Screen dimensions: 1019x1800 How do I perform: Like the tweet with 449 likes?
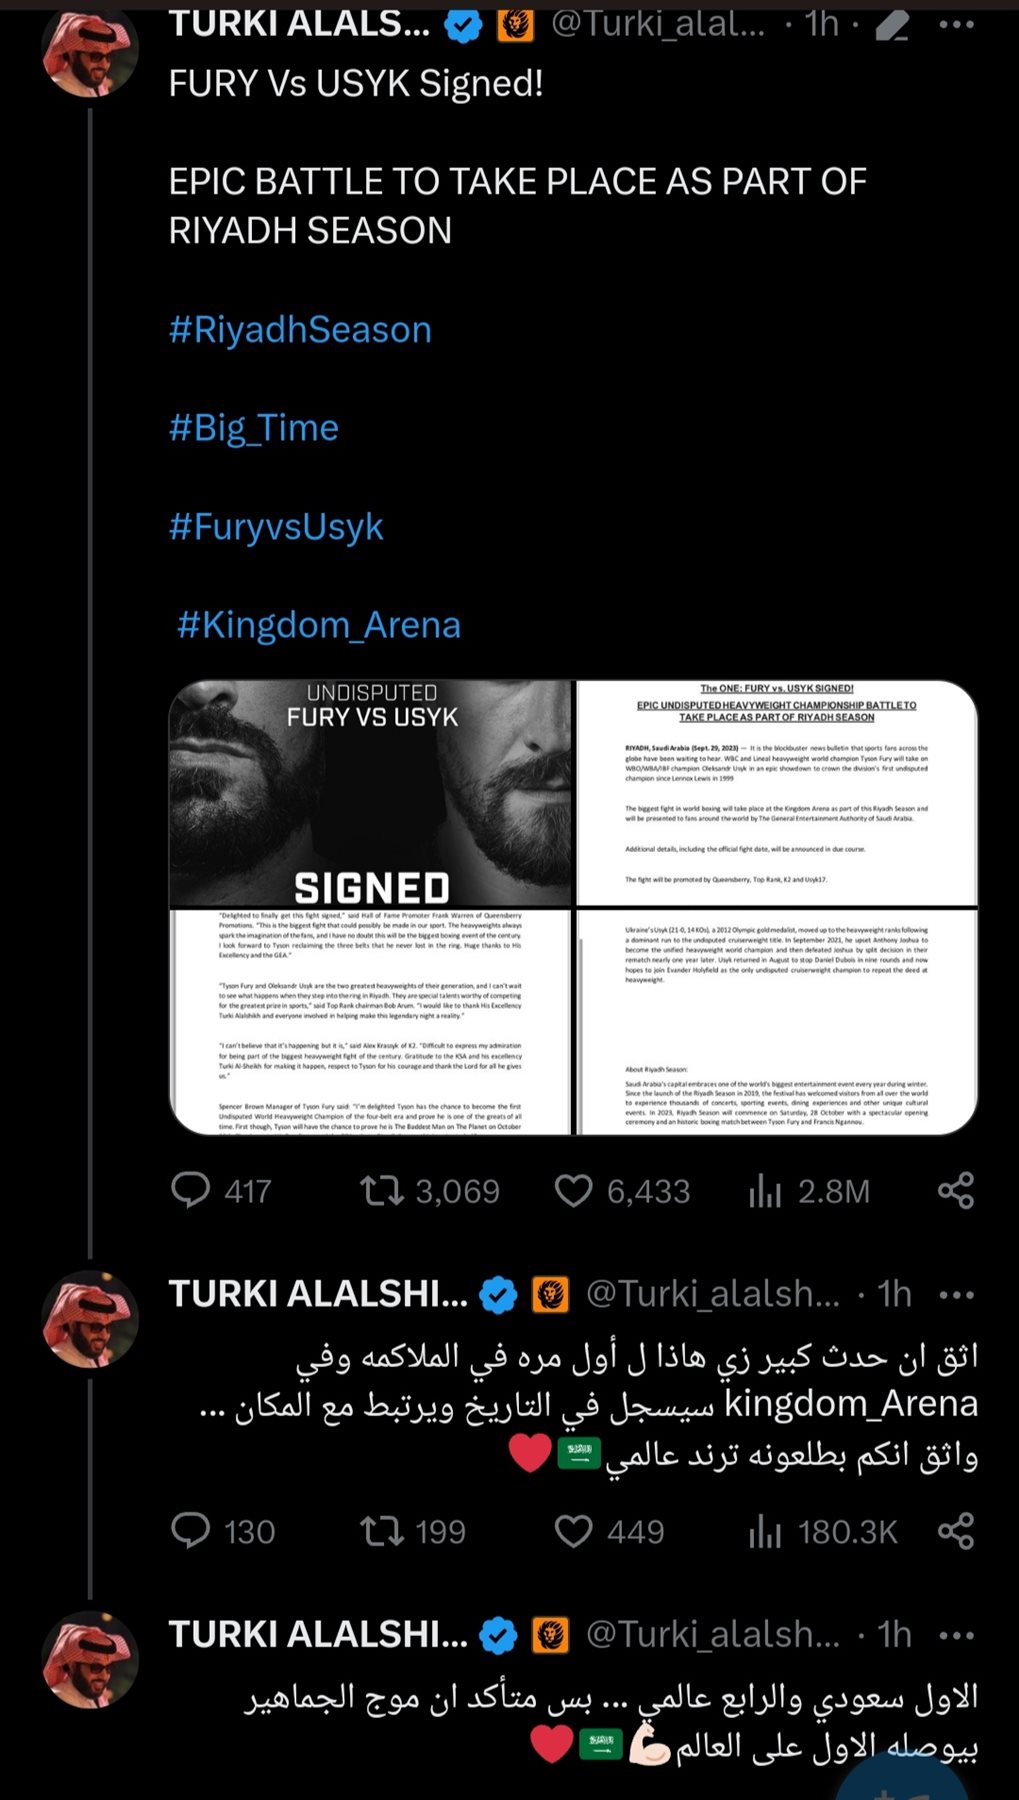573,1531
